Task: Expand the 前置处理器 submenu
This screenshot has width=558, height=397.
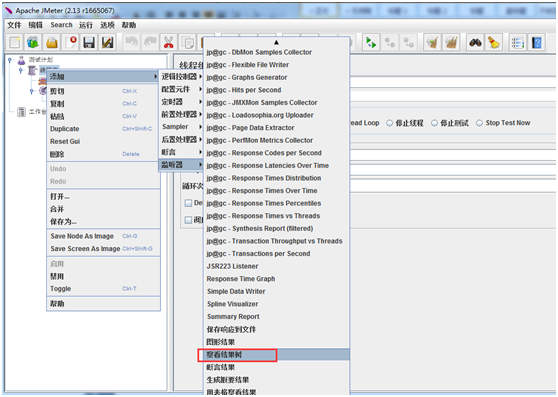Action: 181,114
